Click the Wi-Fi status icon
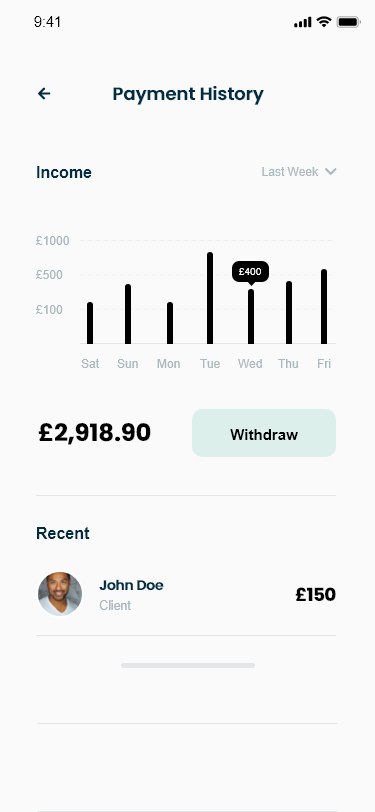 (324, 22)
